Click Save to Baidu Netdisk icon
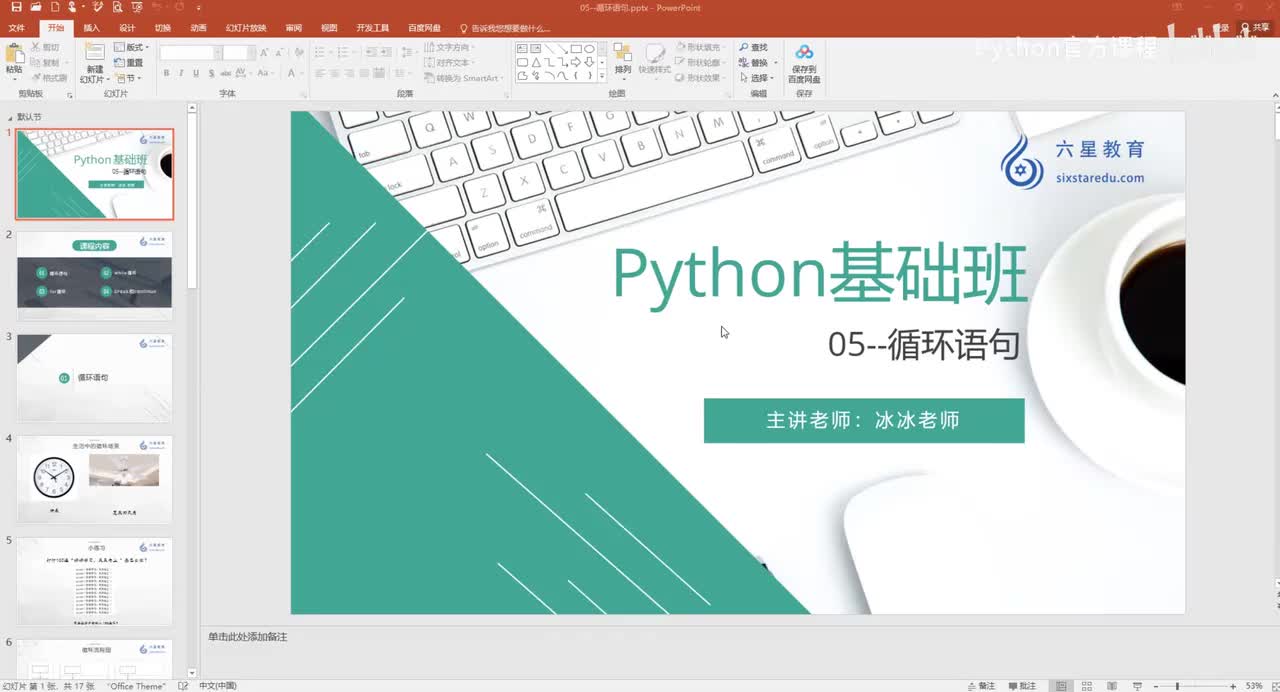Viewport: 1280px width, 692px height. [804, 52]
